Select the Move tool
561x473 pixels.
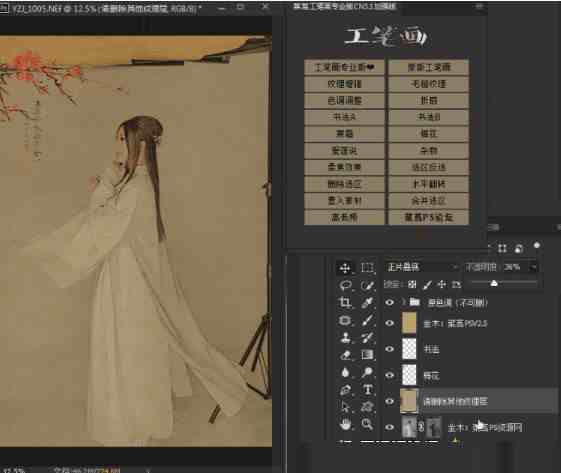(345, 268)
